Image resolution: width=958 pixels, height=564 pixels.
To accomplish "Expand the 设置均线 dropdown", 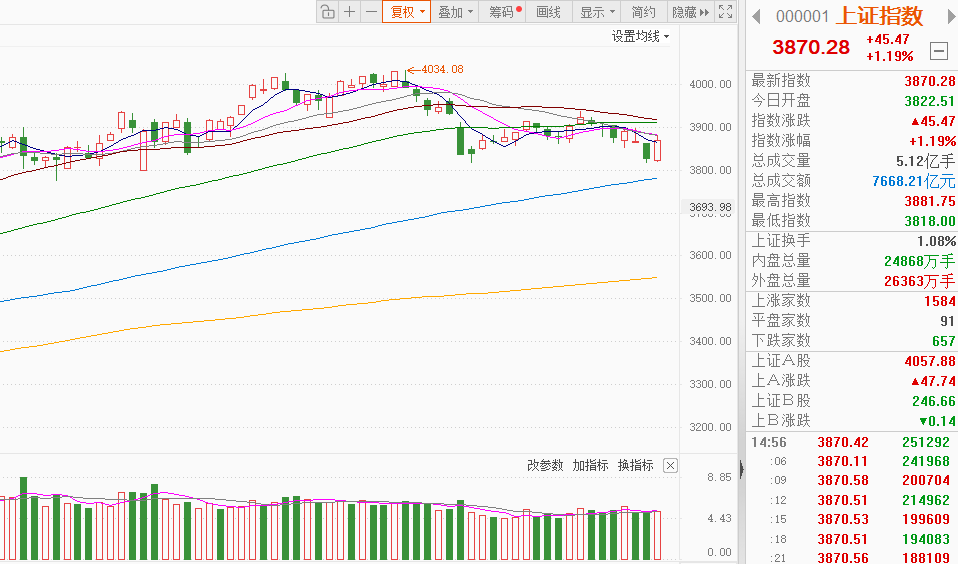I will [x=641, y=36].
